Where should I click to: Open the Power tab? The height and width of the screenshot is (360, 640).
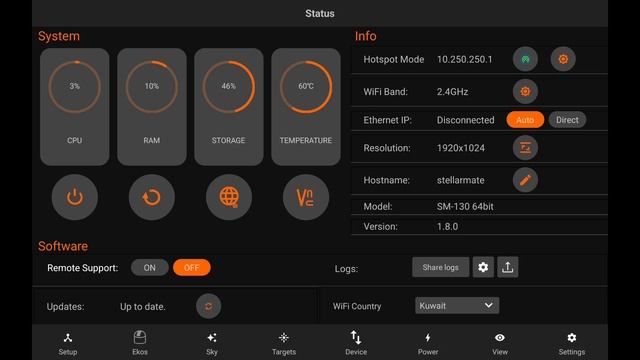coord(428,343)
